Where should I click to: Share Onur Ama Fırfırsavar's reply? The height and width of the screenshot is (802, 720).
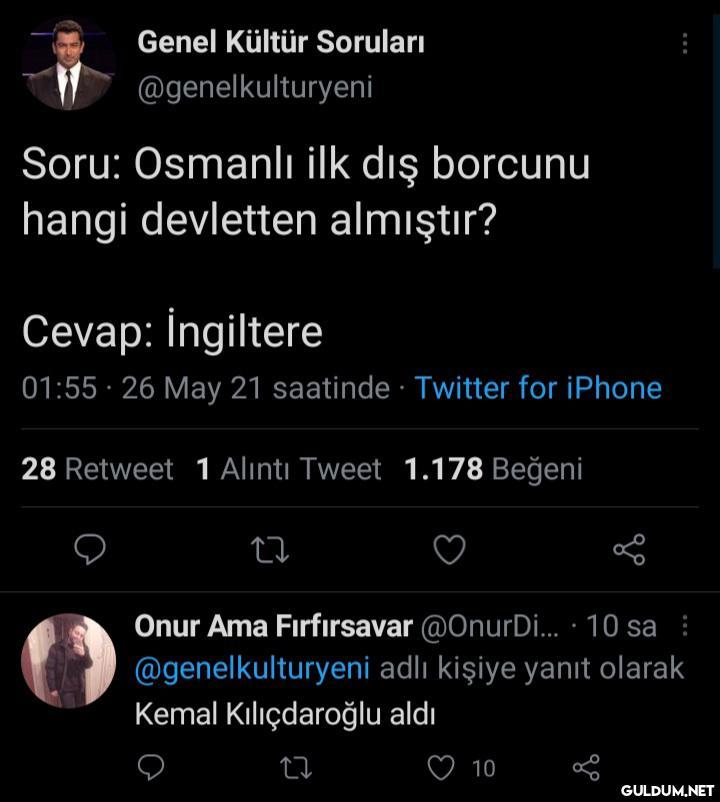[585, 767]
